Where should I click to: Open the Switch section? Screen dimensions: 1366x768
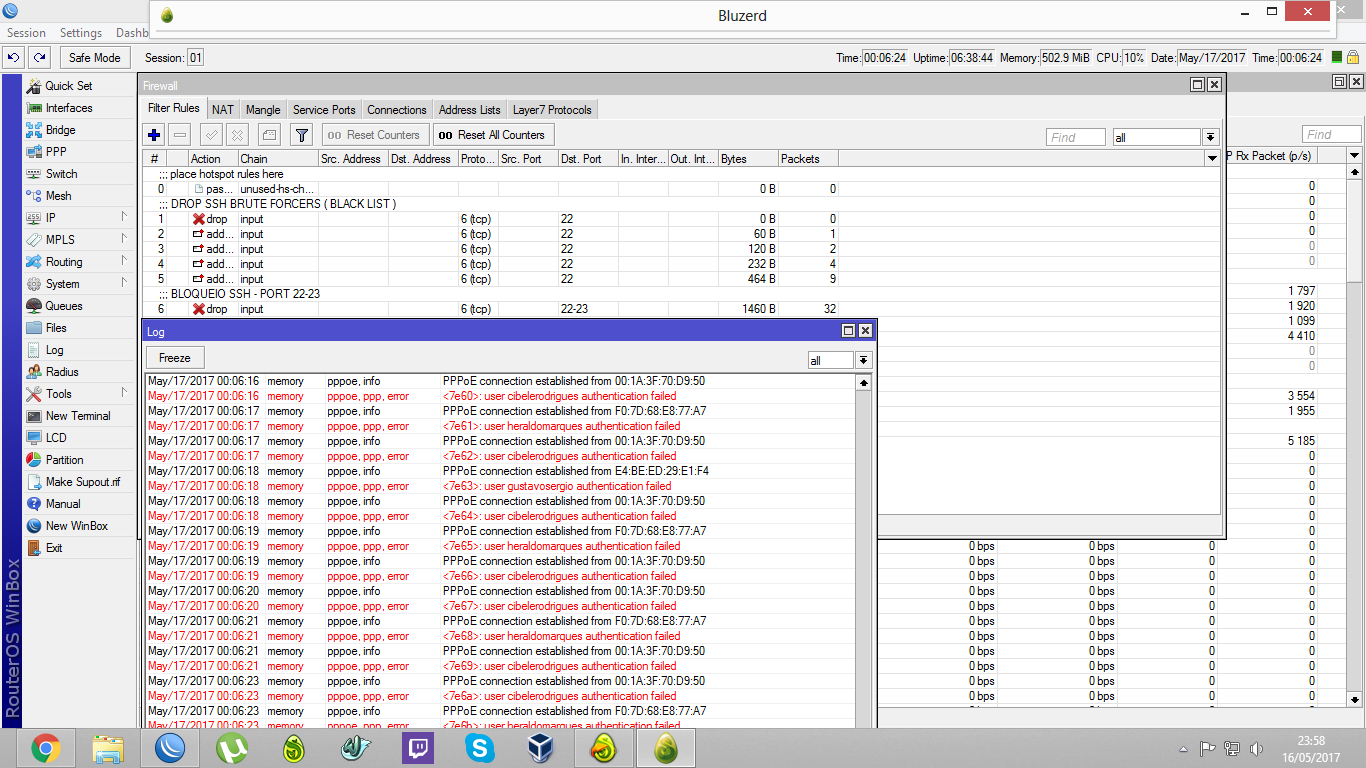tap(61, 174)
